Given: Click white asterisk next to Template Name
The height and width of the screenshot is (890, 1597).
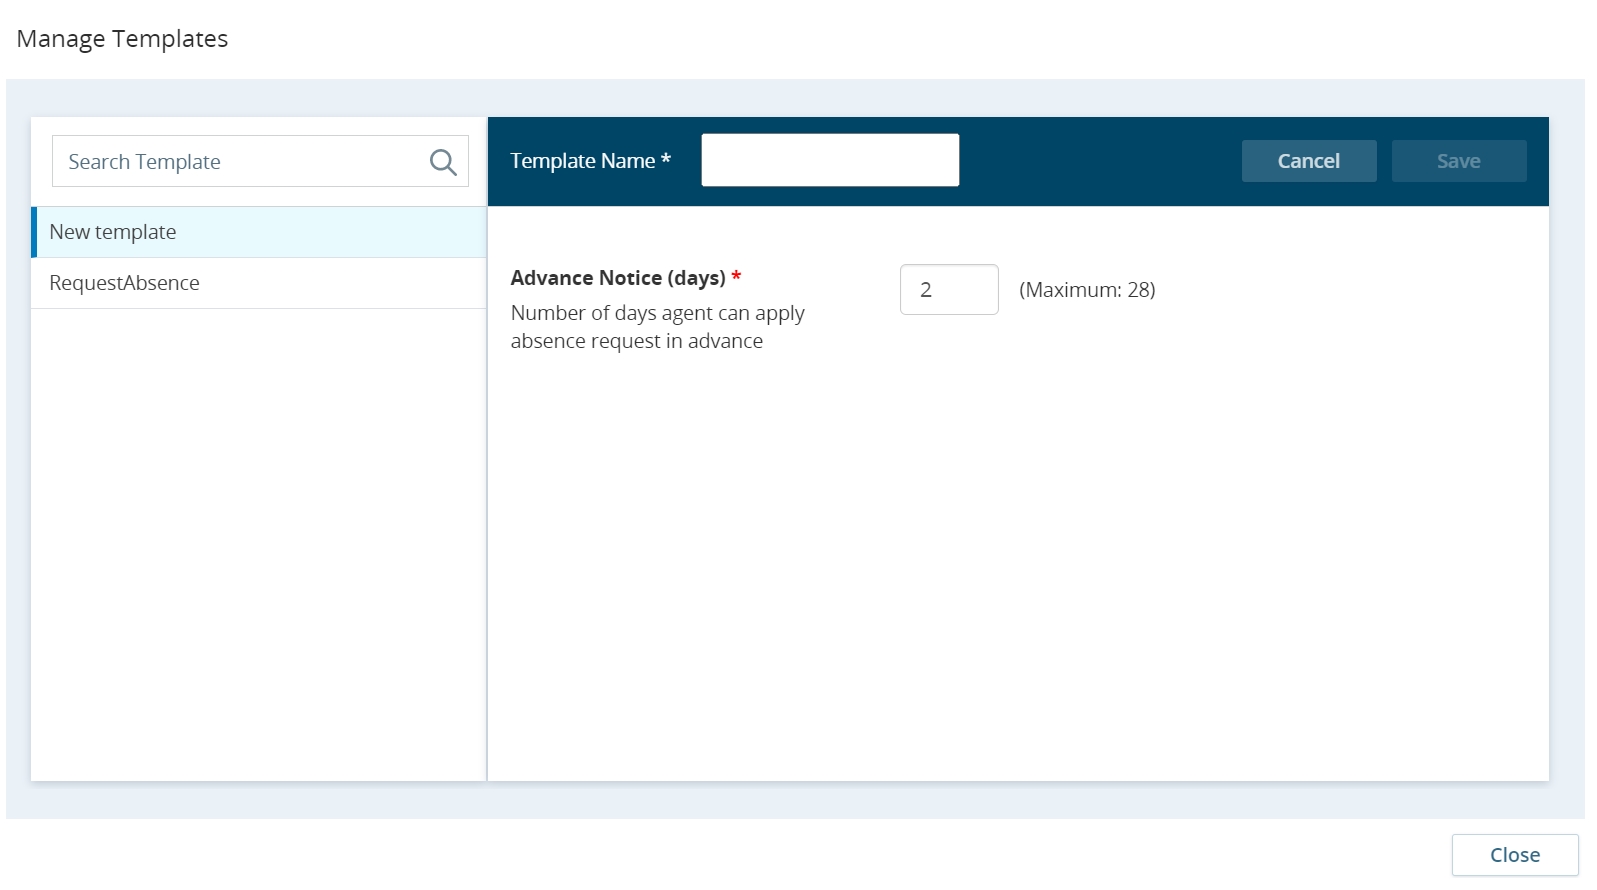Looking at the screenshot, I should (666, 159).
